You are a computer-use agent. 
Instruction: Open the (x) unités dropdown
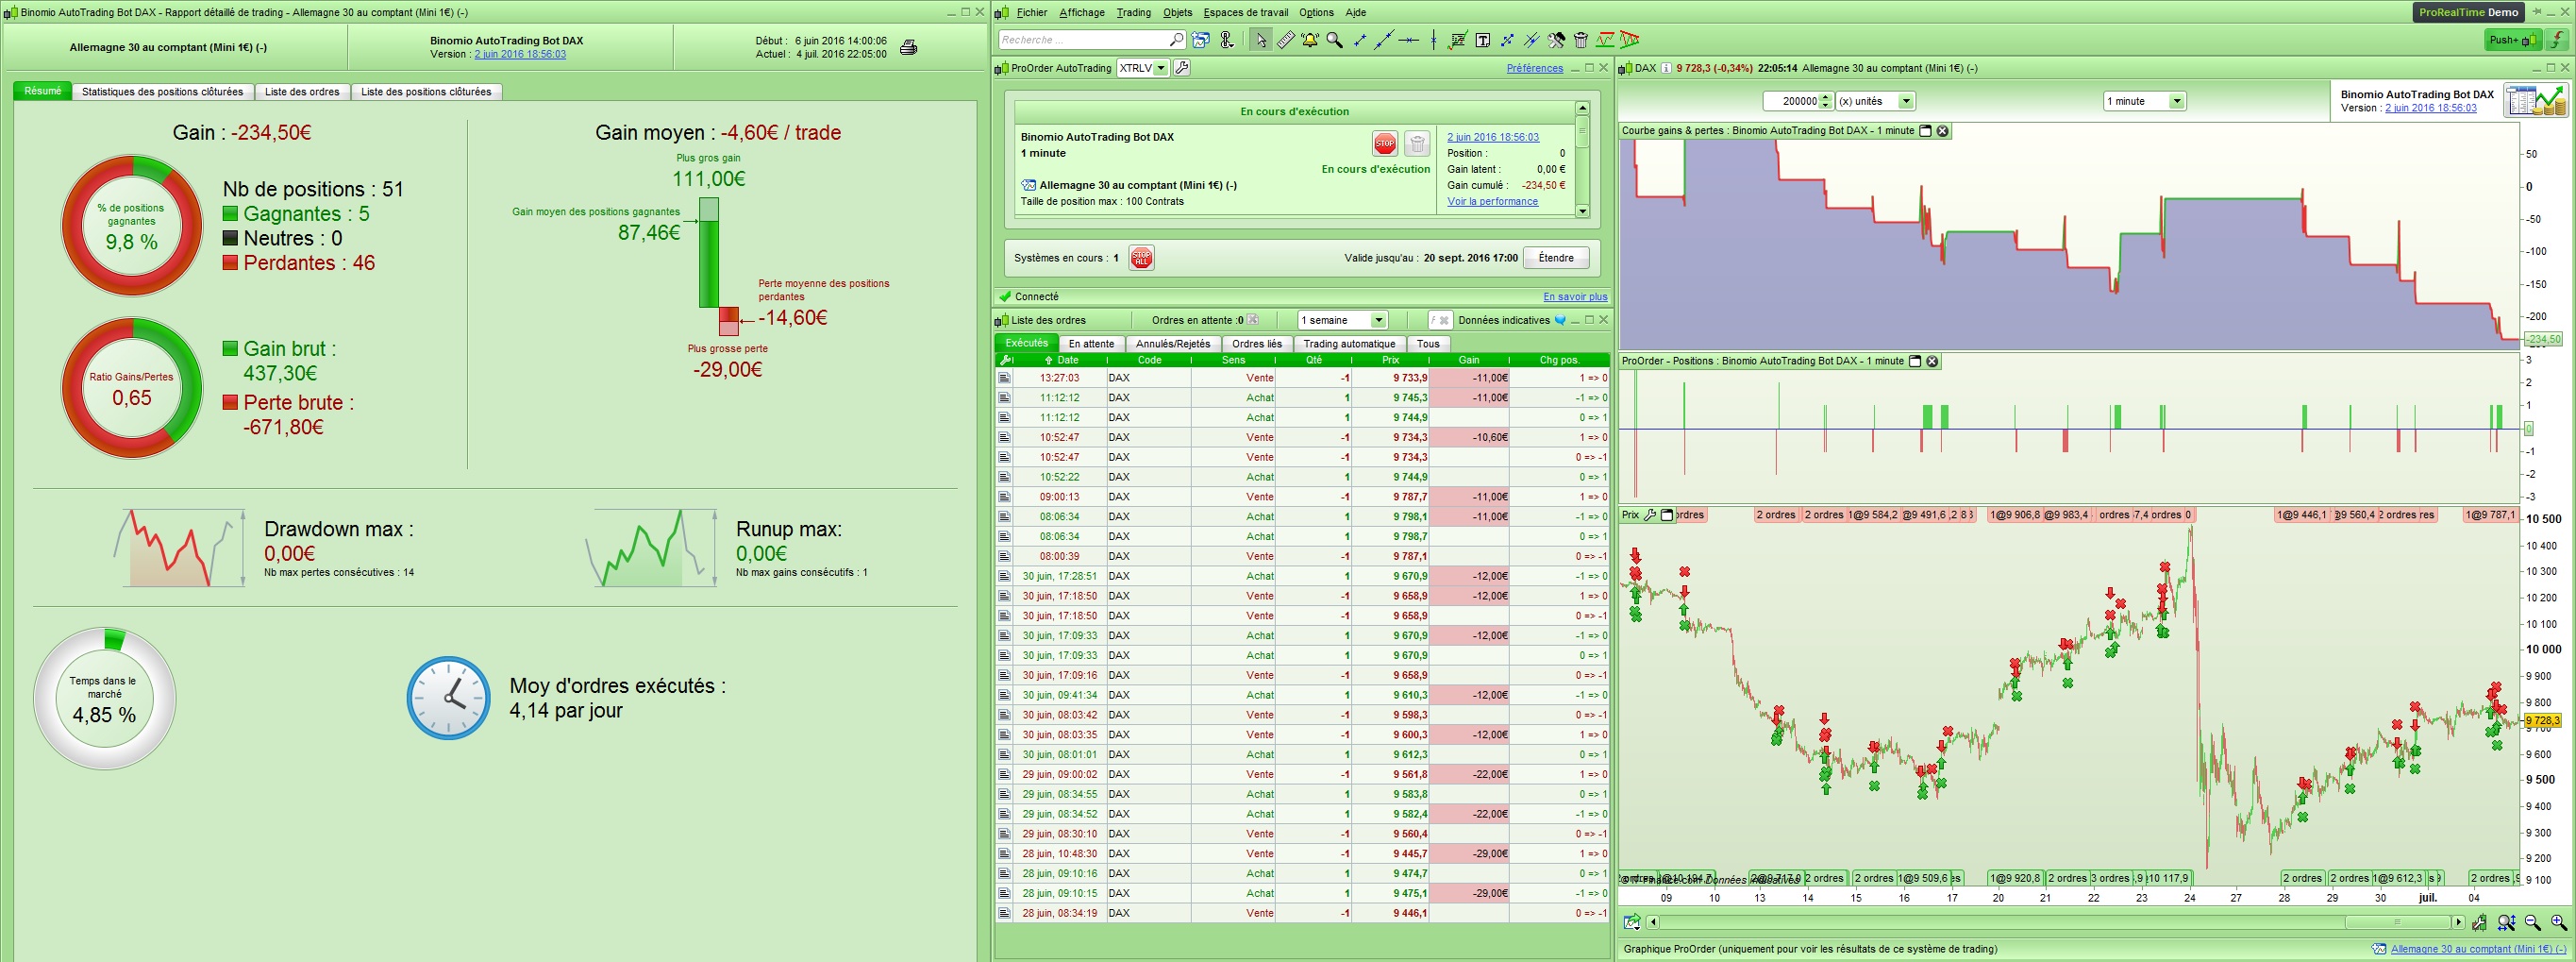tap(1905, 101)
